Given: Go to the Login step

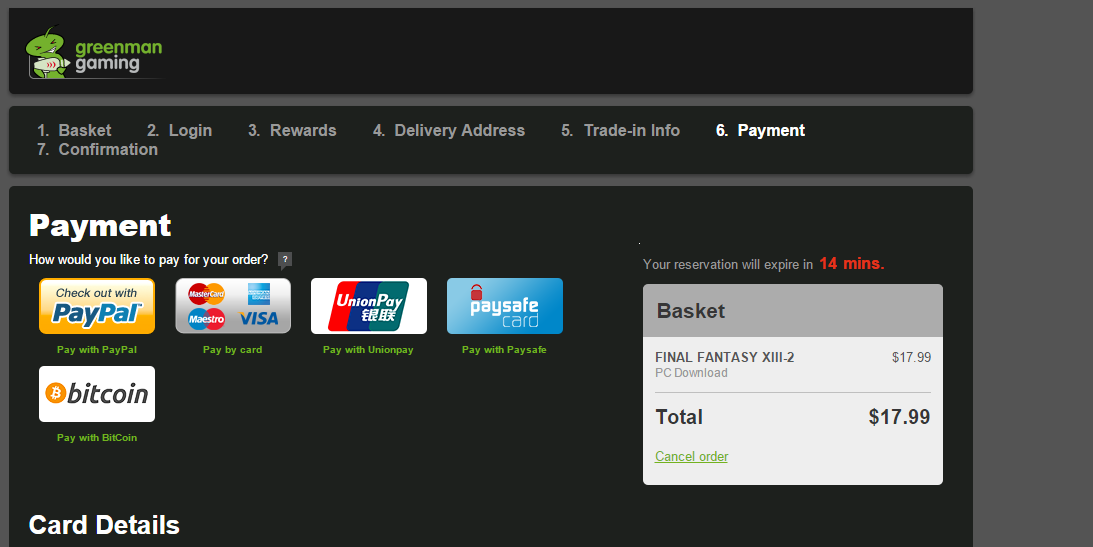Looking at the screenshot, I should [x=179, y=130].
